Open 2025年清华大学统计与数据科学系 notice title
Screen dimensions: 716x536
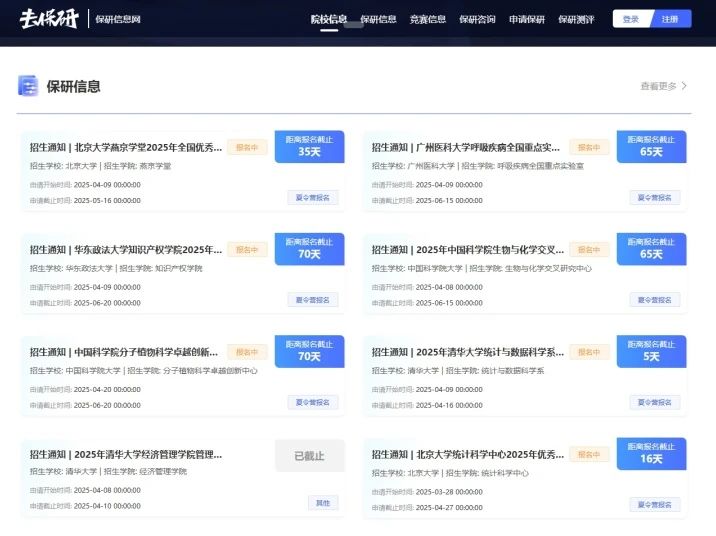(x=468, y=352)
